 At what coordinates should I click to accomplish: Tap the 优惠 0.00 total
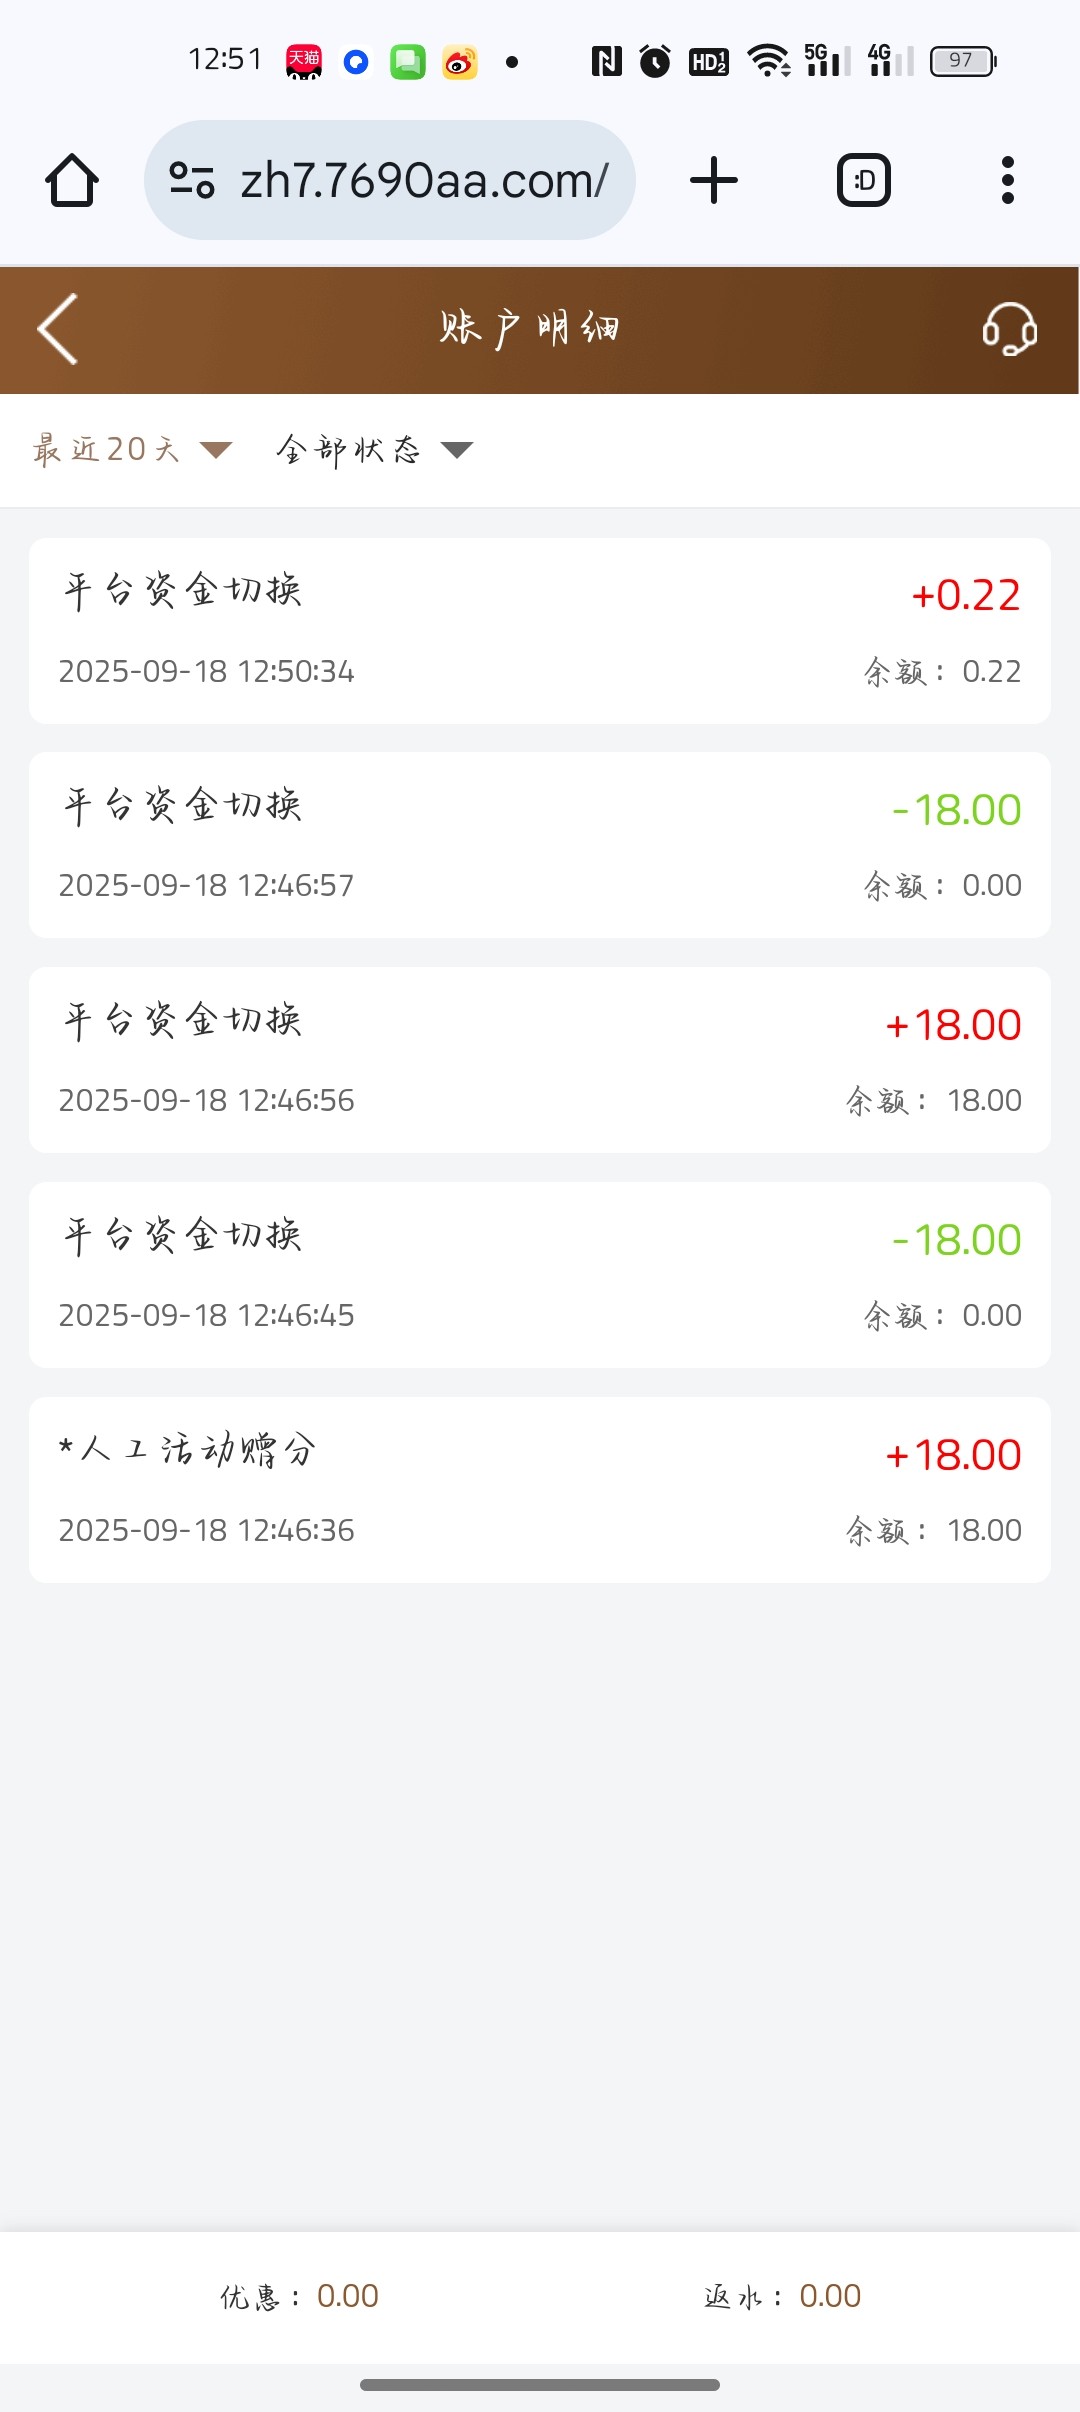pyautogui.click(x=300, y=2296)
